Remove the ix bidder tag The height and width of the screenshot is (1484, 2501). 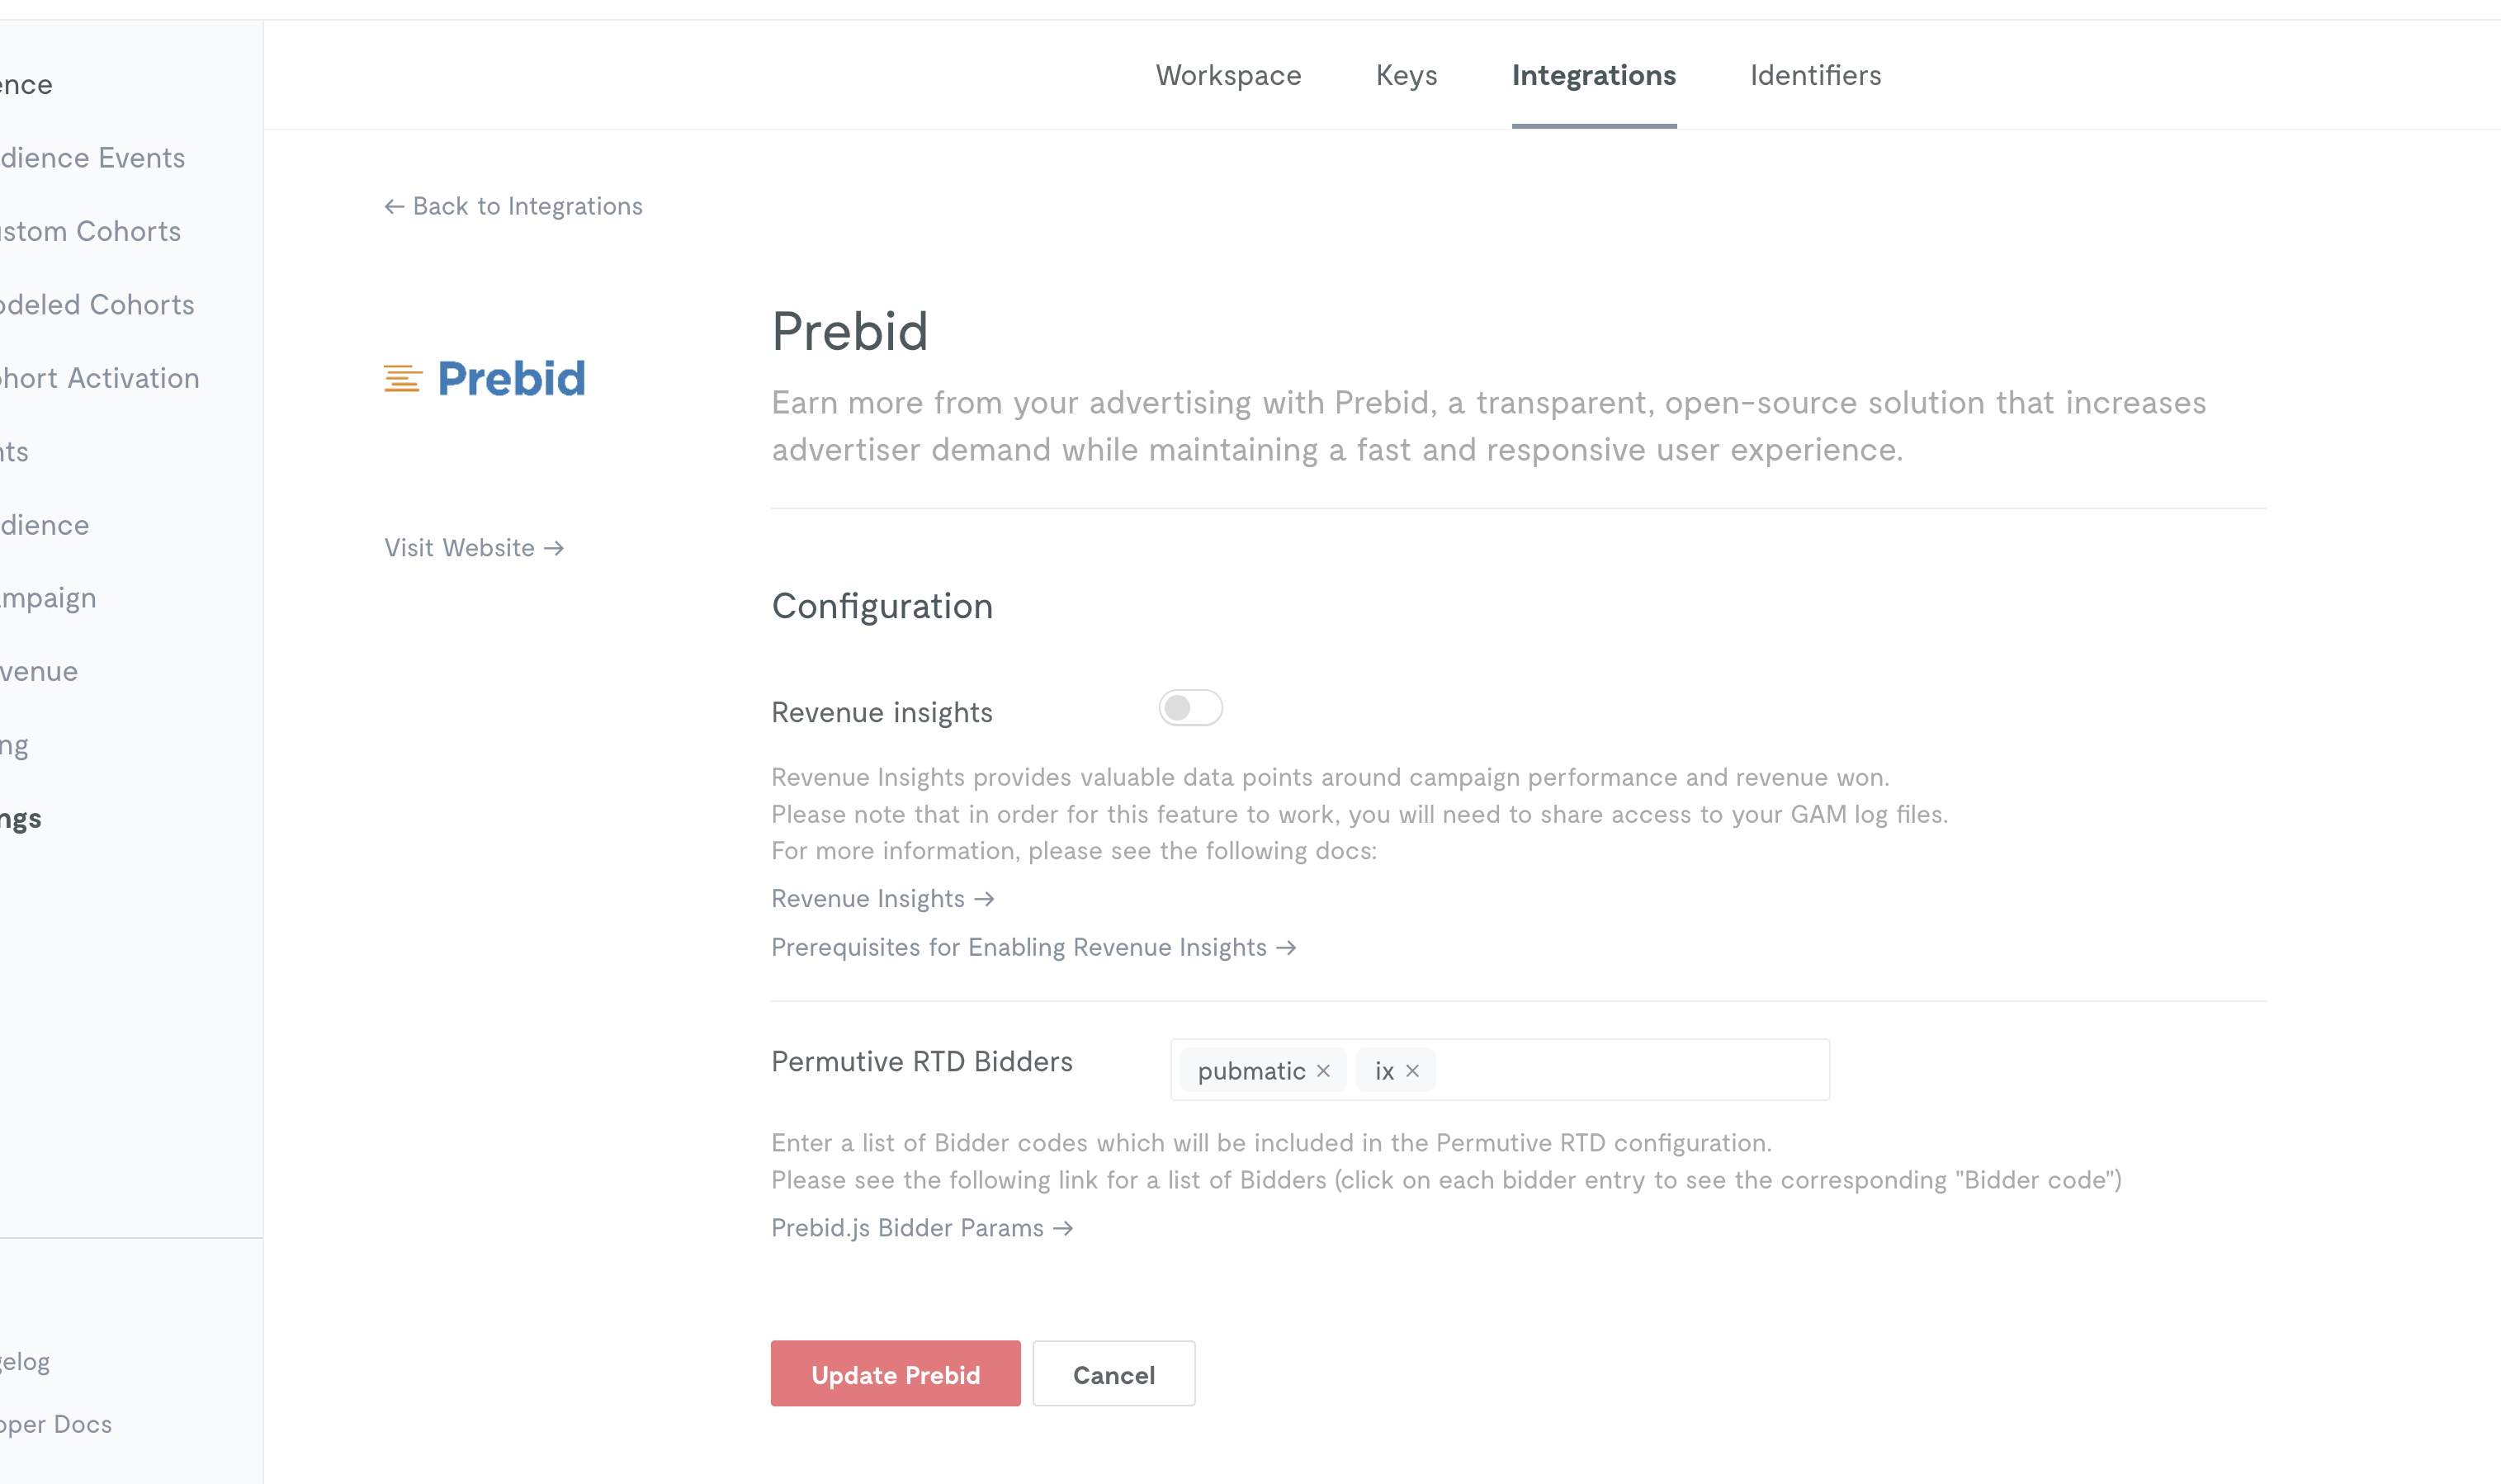point(1413,1070)
